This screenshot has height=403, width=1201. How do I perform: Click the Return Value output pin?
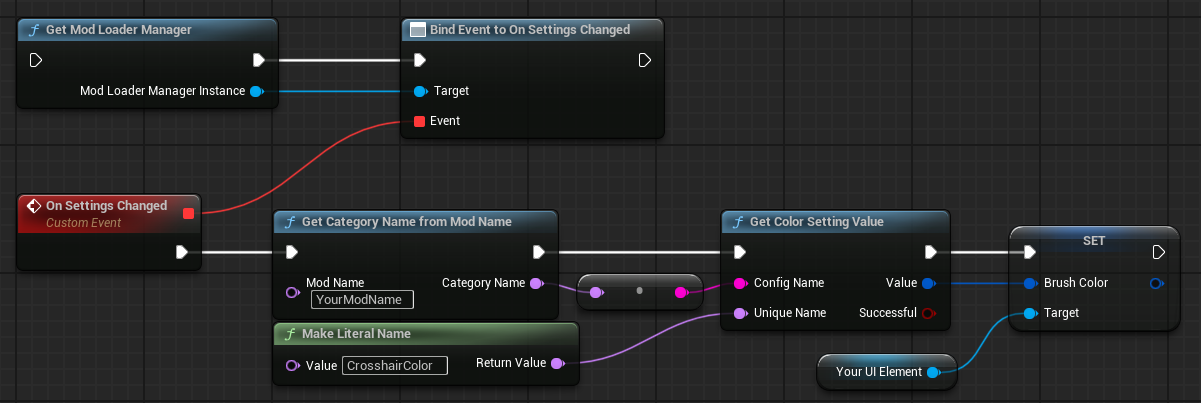point(558,364)
